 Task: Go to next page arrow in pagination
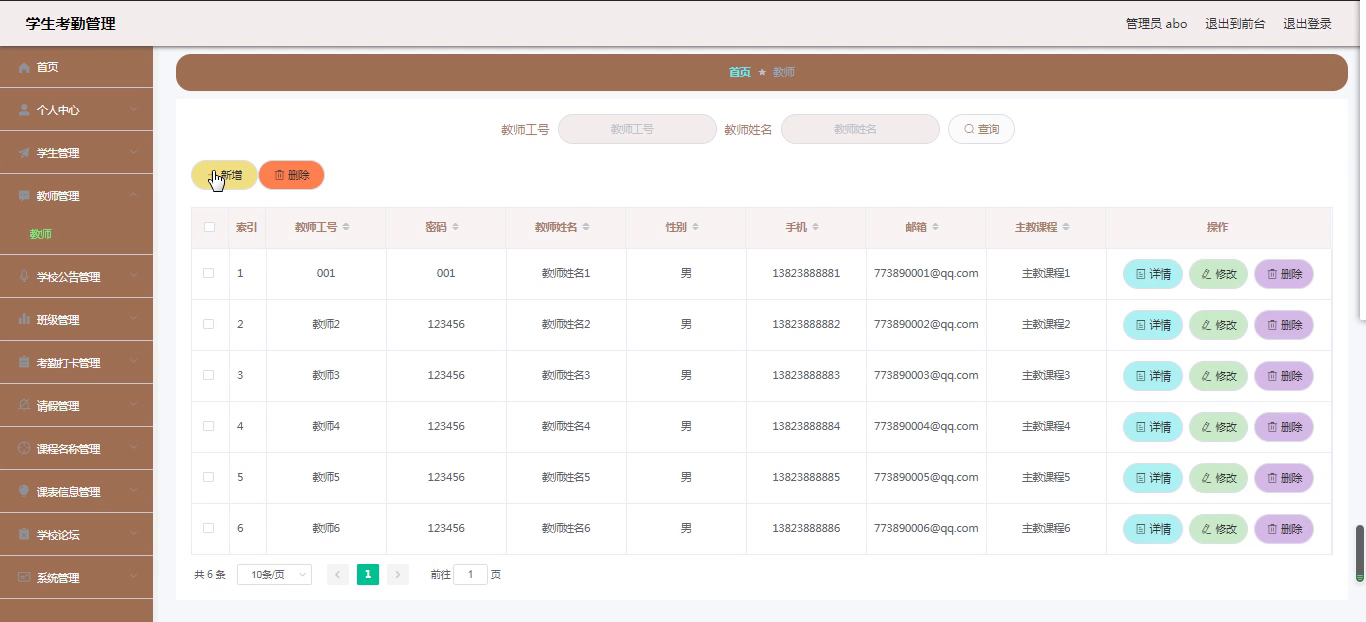[398, 574]
